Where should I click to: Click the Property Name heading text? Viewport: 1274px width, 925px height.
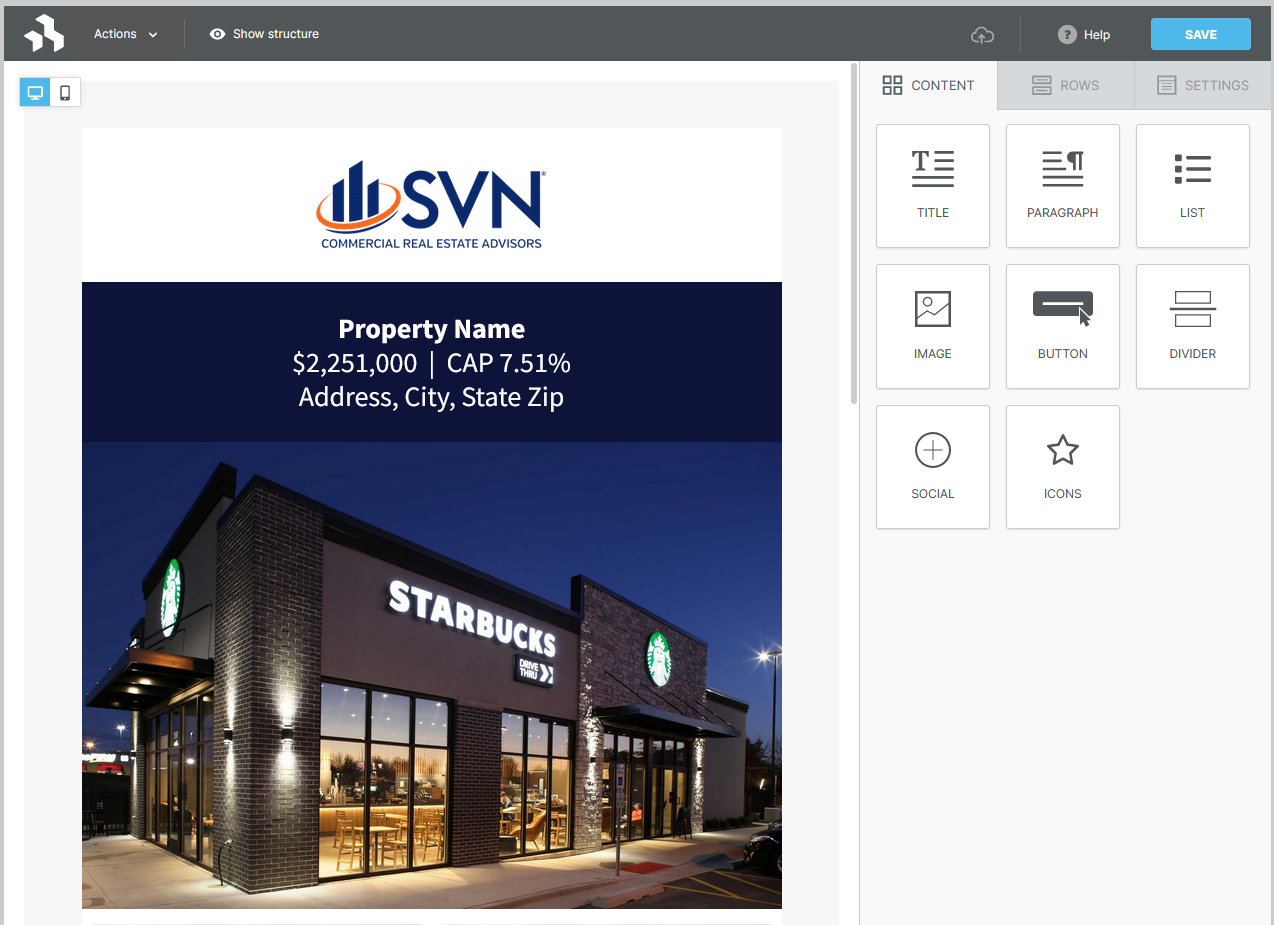click(x=432, y=329)
